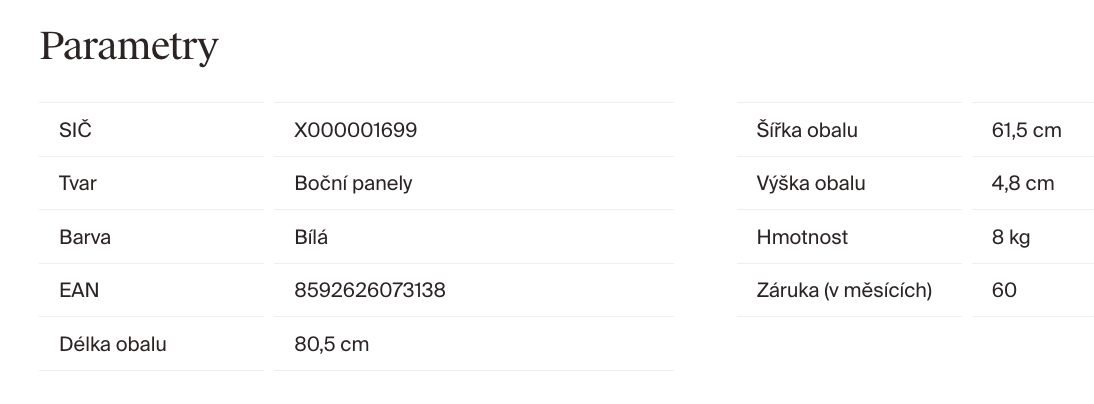The height and width of the screenshot is (404, 1094).
Task: Select the 4,8 cm height value
Action: (1023, 184)
